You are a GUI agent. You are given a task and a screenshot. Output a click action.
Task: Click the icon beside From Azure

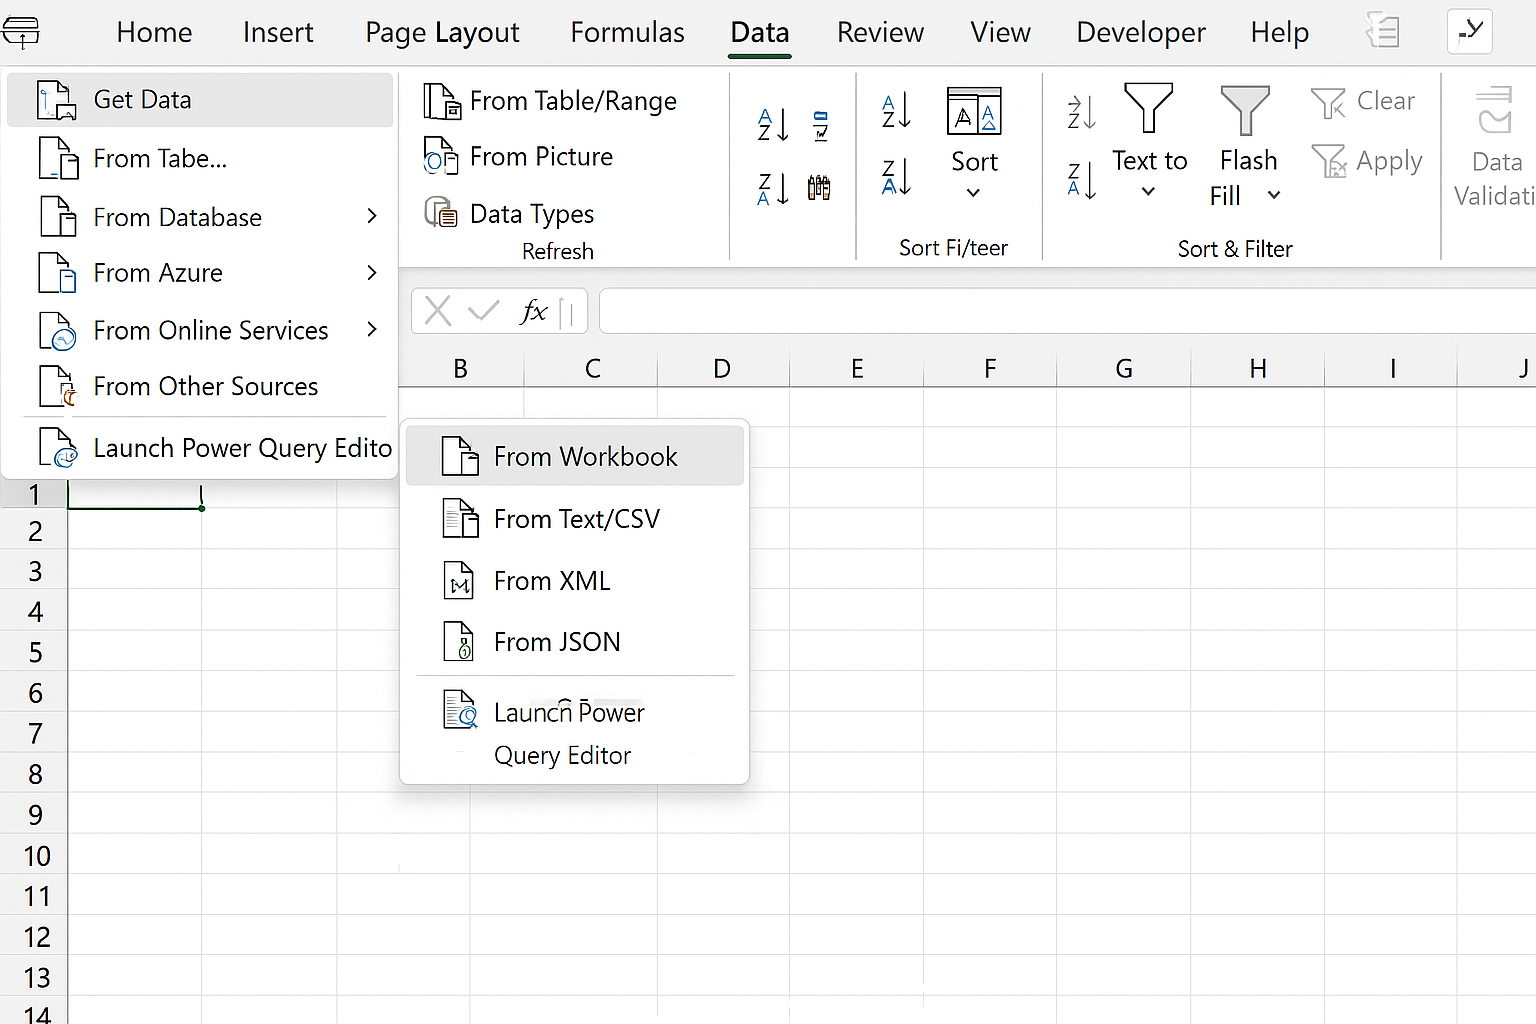point(58,273)
